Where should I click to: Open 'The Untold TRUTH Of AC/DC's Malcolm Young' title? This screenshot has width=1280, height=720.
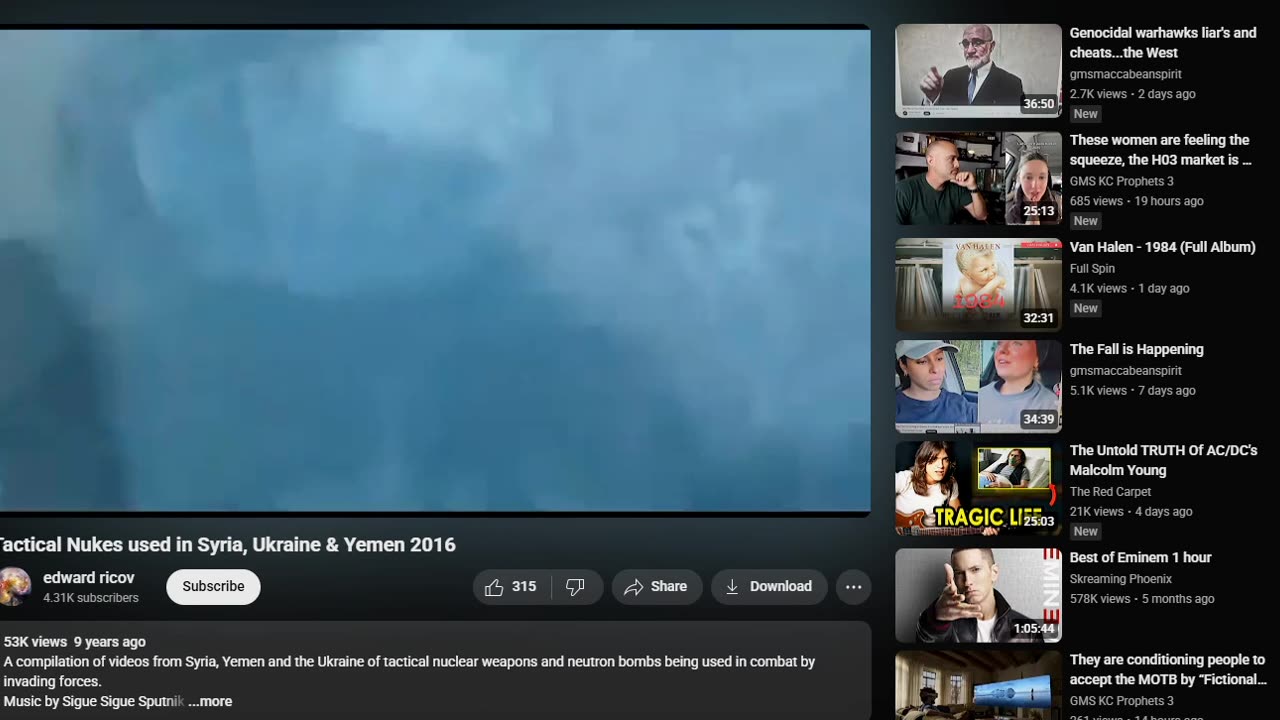coord(1163,460)
